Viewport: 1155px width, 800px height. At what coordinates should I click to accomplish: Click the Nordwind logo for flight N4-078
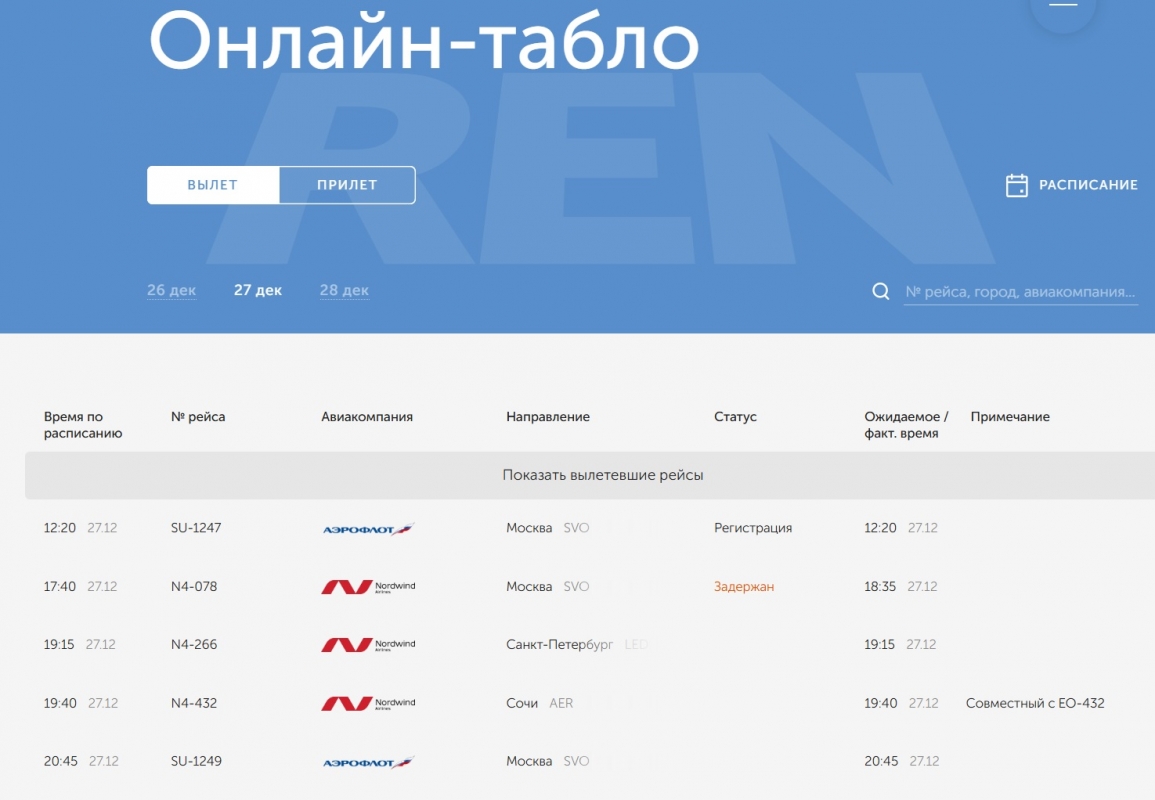tap(367, 587)
